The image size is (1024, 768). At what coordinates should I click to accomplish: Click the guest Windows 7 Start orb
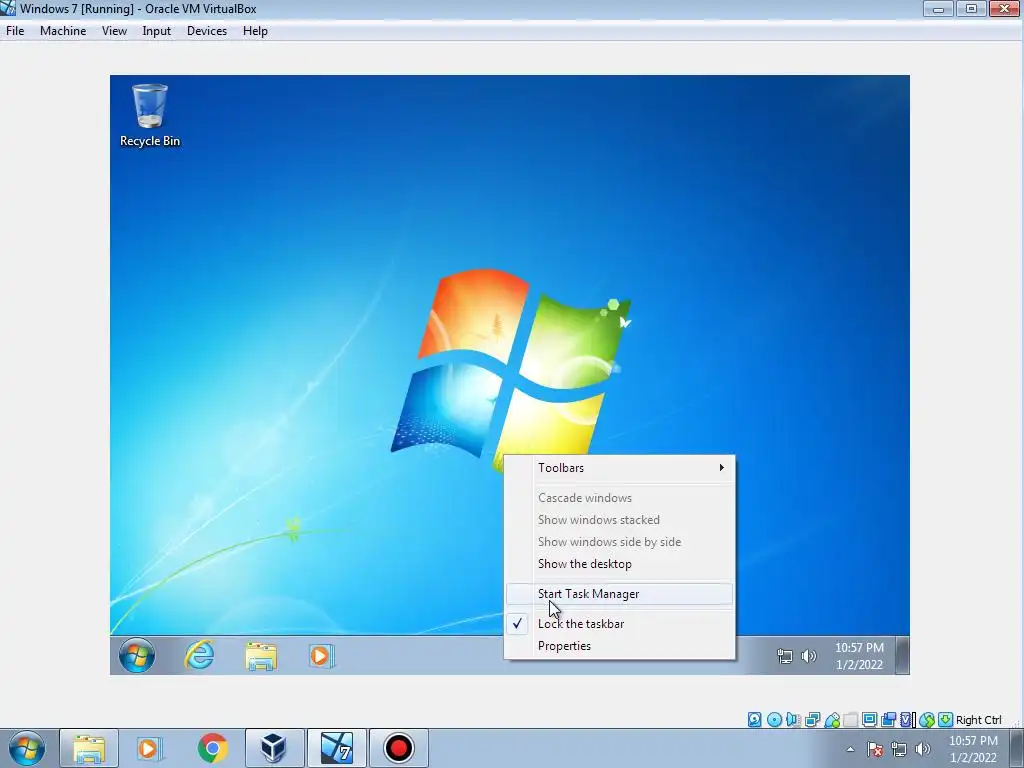pos(137,655)
